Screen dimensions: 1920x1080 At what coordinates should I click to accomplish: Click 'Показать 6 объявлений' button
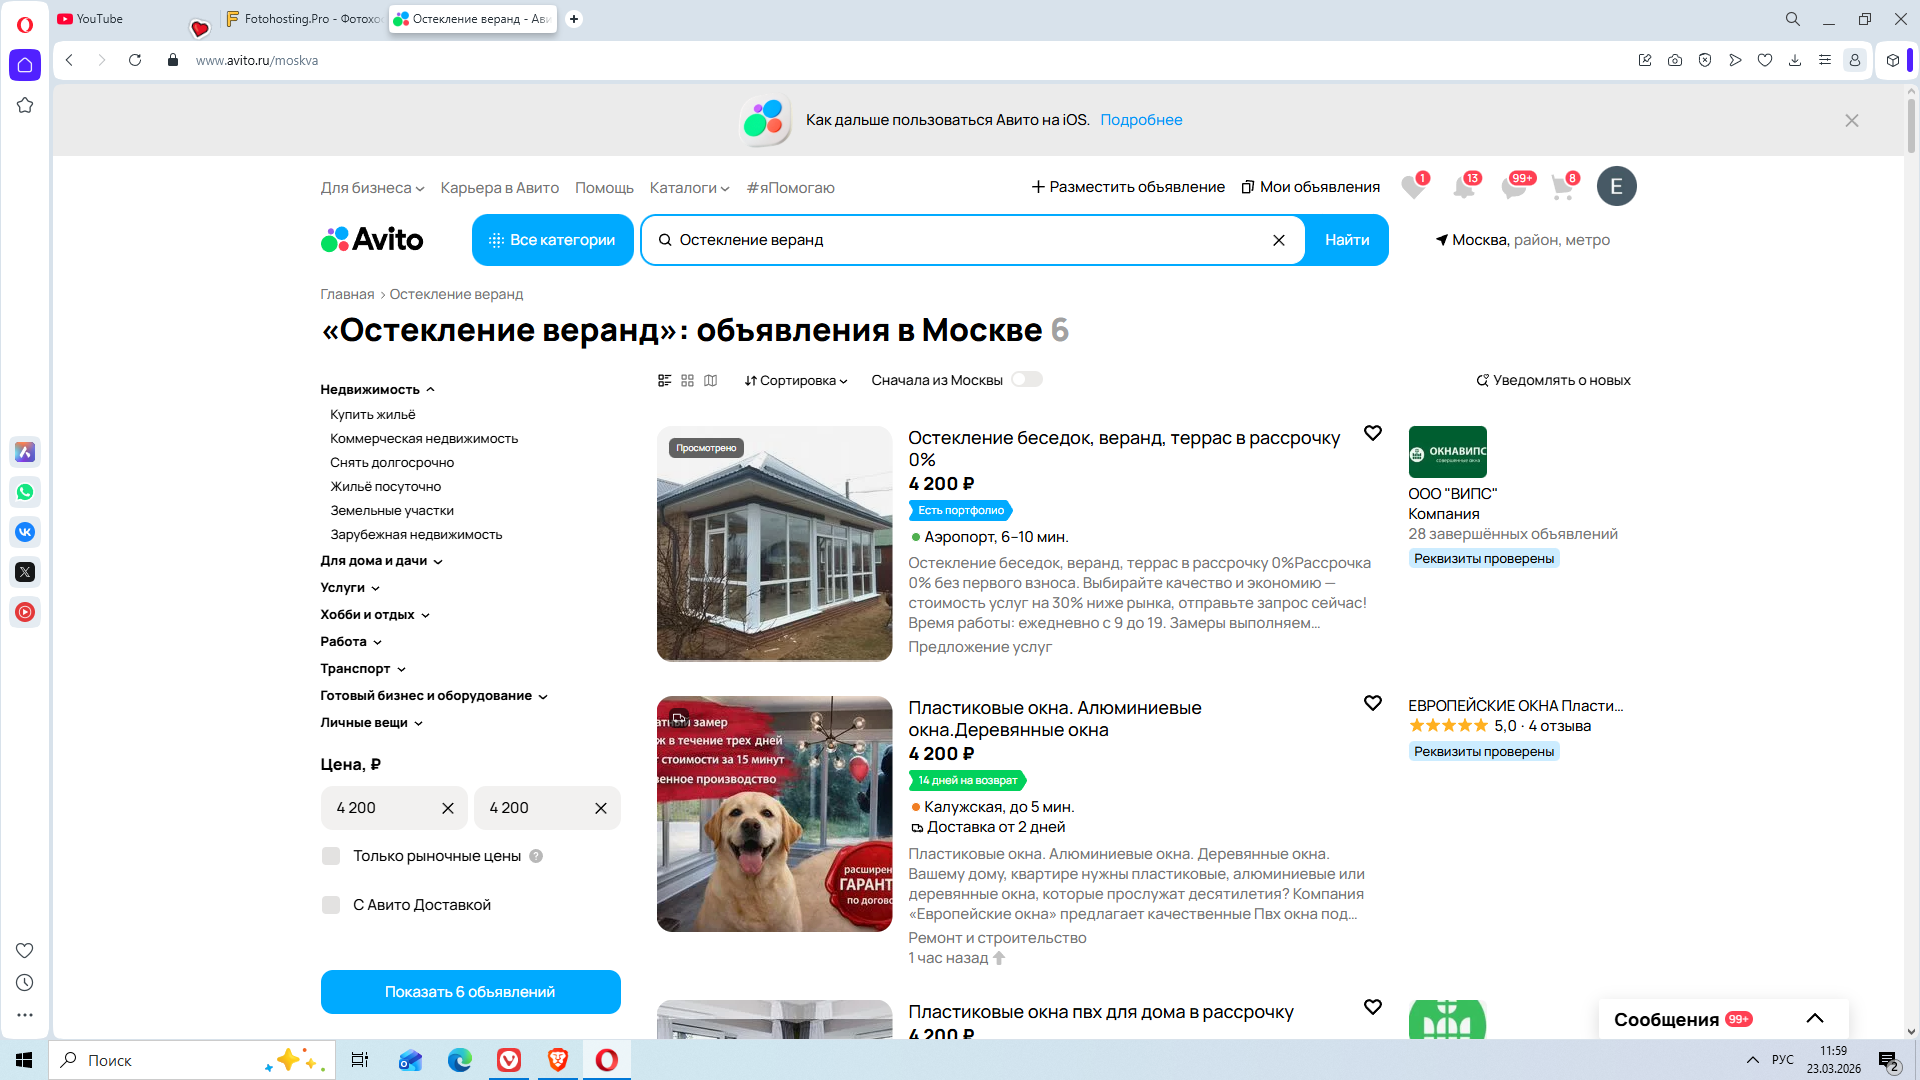pyautogui.click(x=470, y=992)
